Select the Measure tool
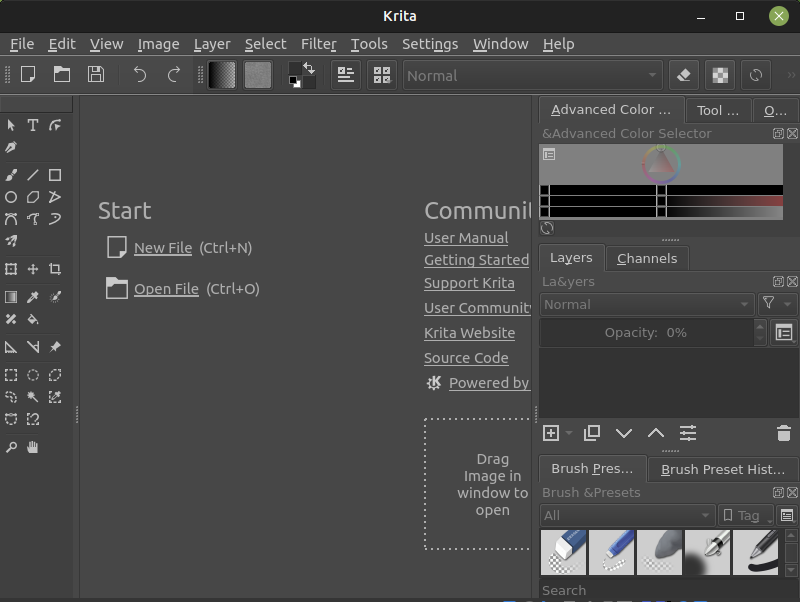Viewport: 800px width, 602px height. click(33, 347)
